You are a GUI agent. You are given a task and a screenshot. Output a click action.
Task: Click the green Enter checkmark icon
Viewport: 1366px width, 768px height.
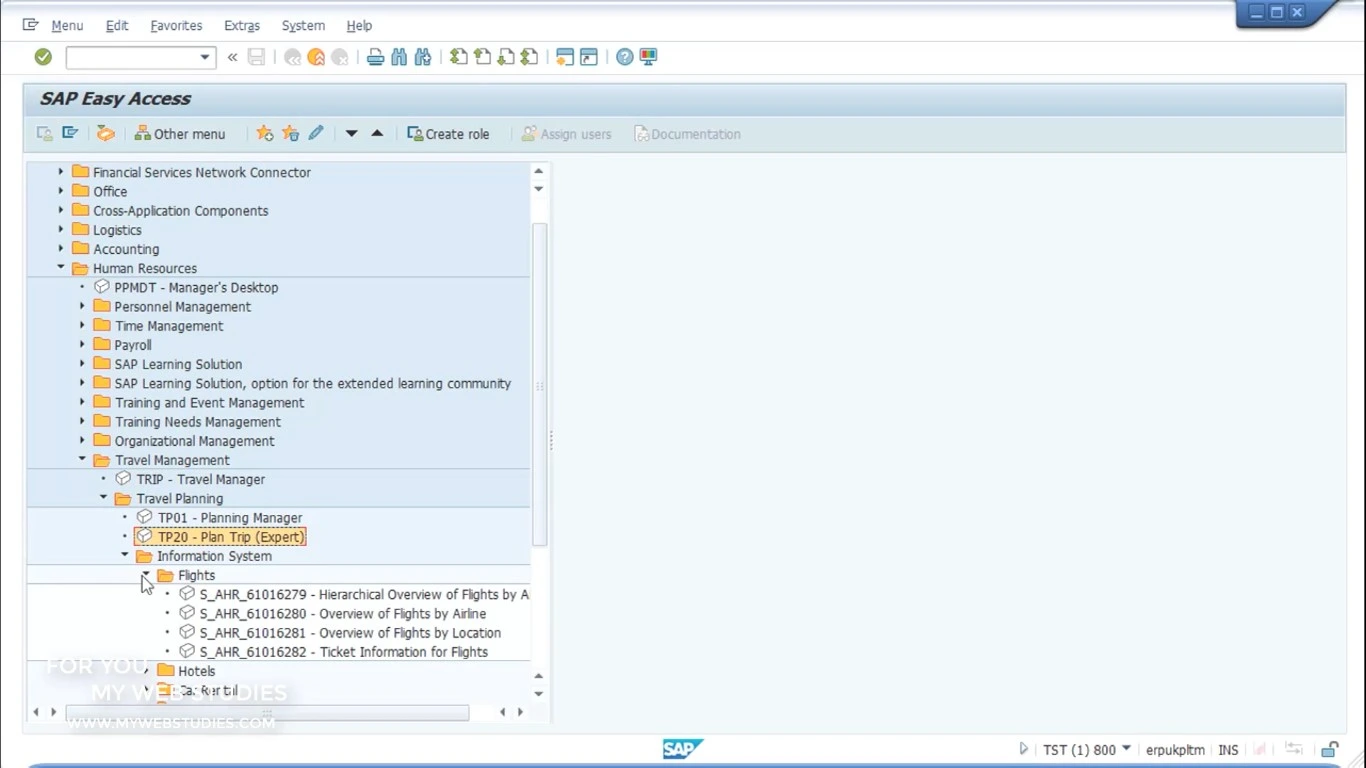click(x=43, y=57)
